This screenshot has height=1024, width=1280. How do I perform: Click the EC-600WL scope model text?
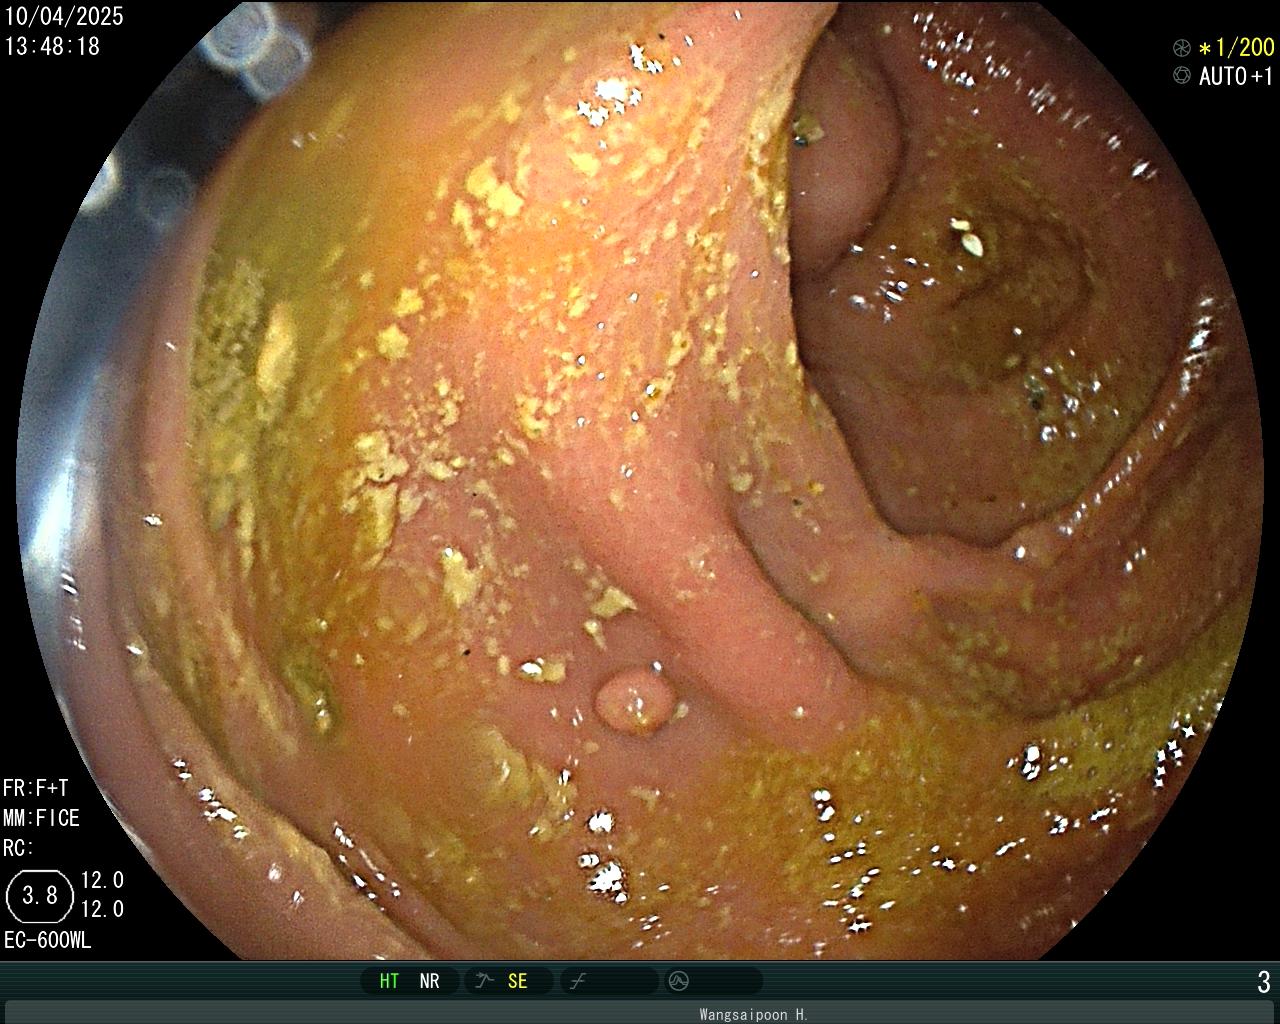(x=47, y=940)
